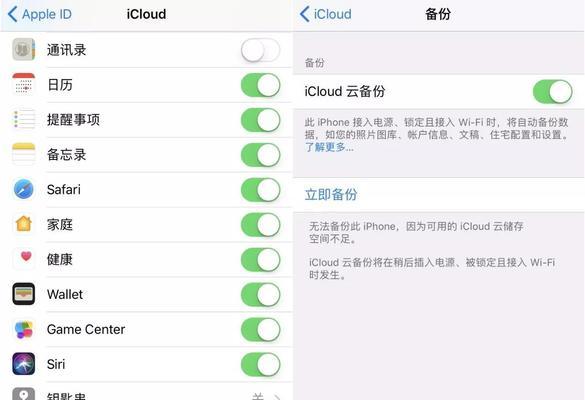The width and height of the screenshot is (585, 400).
Task: Tap the Contacts (通讯录) app icon
Action: (24, 49)
